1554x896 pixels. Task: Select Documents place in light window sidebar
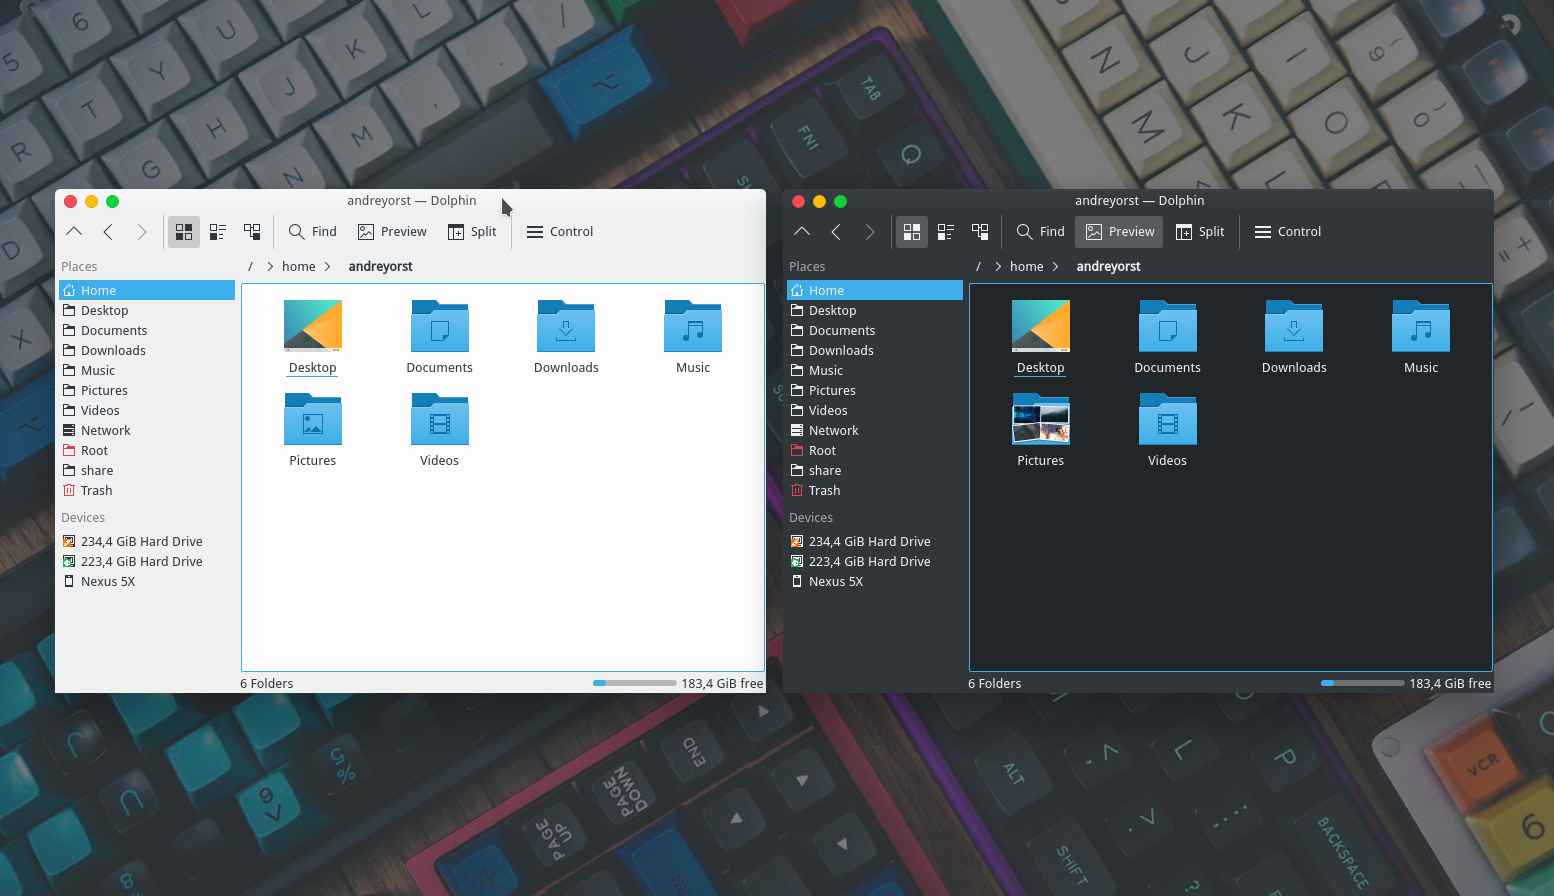[x=147, y=330]
